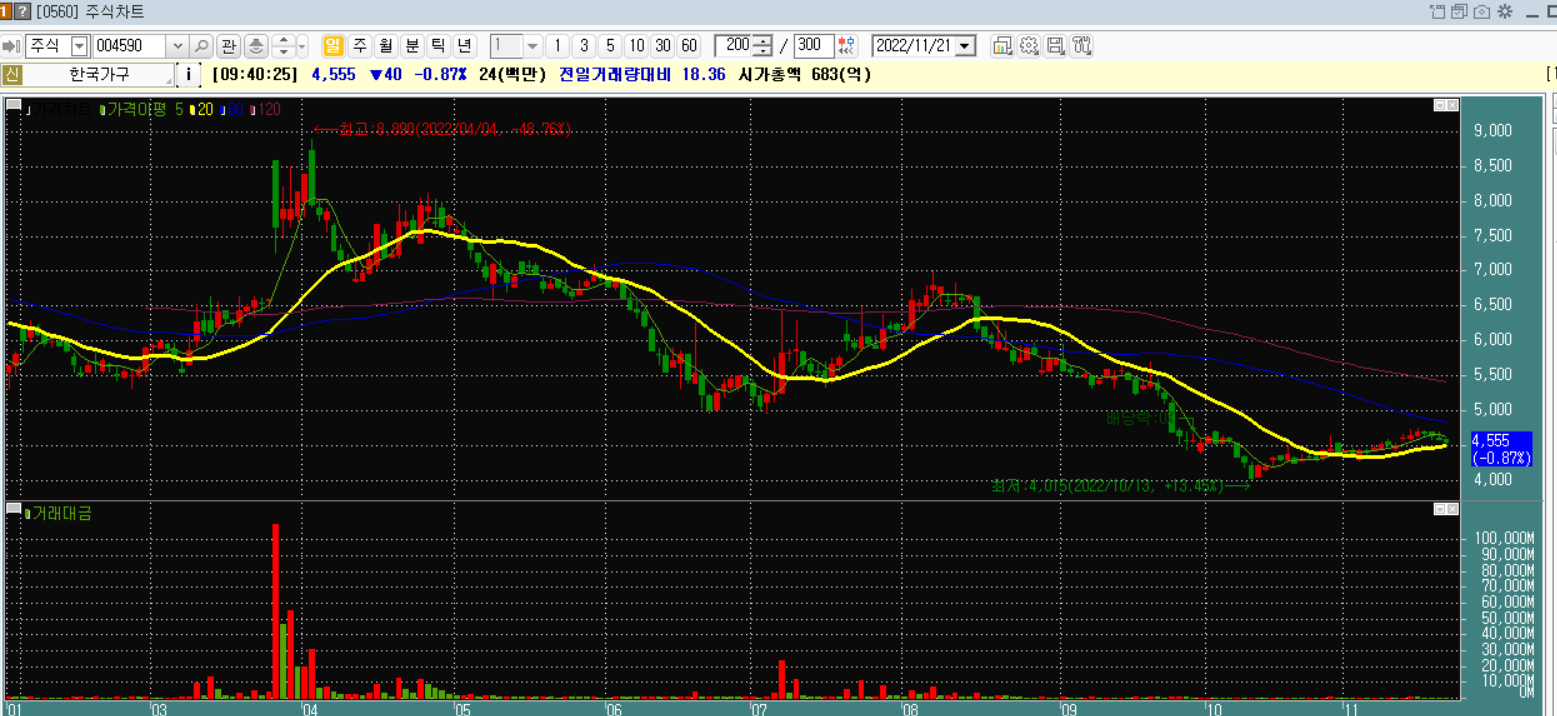Click the i stock info button
The image size is (1557, 716).
point(188,75)
